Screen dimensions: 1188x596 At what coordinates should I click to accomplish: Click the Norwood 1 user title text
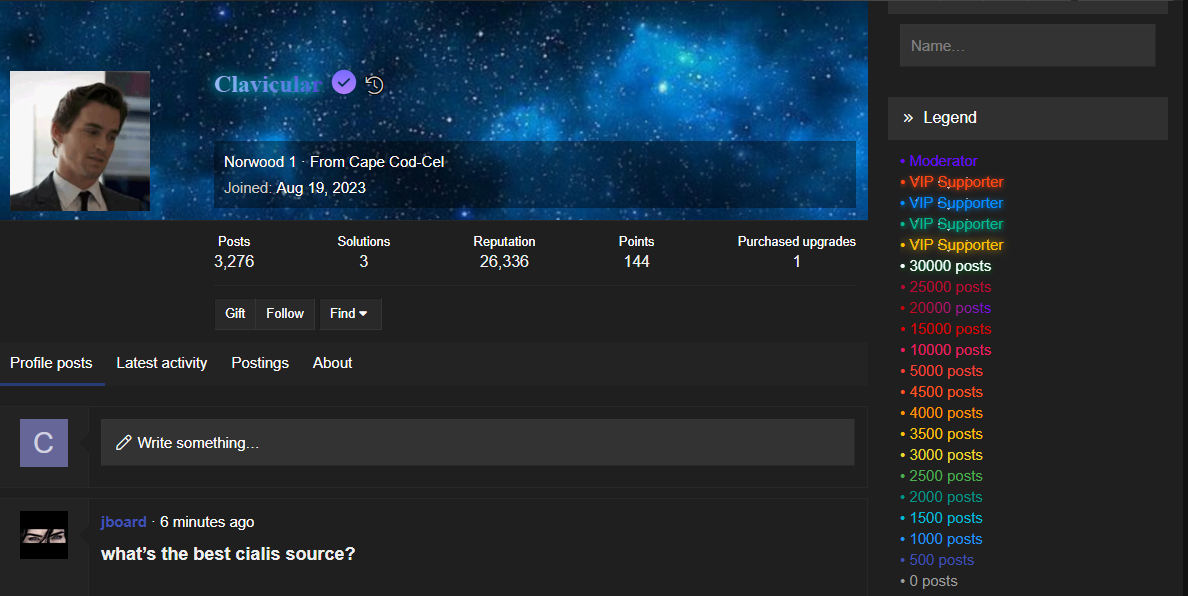[260, 162]
